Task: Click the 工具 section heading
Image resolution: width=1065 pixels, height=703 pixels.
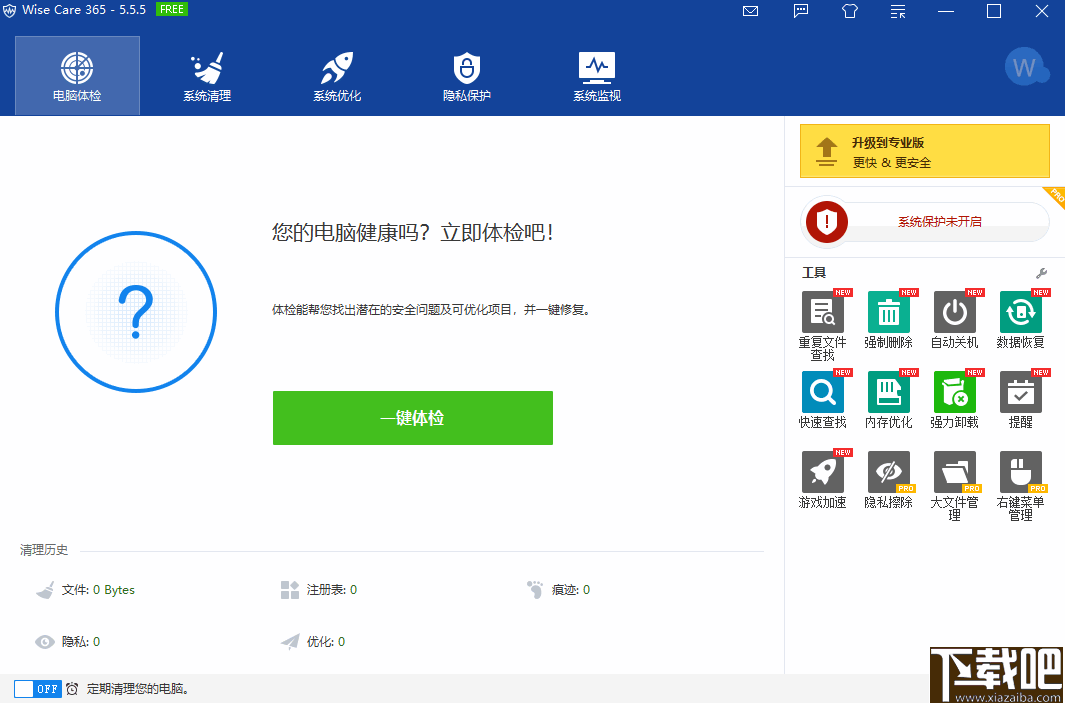Action: pos(814,273)
